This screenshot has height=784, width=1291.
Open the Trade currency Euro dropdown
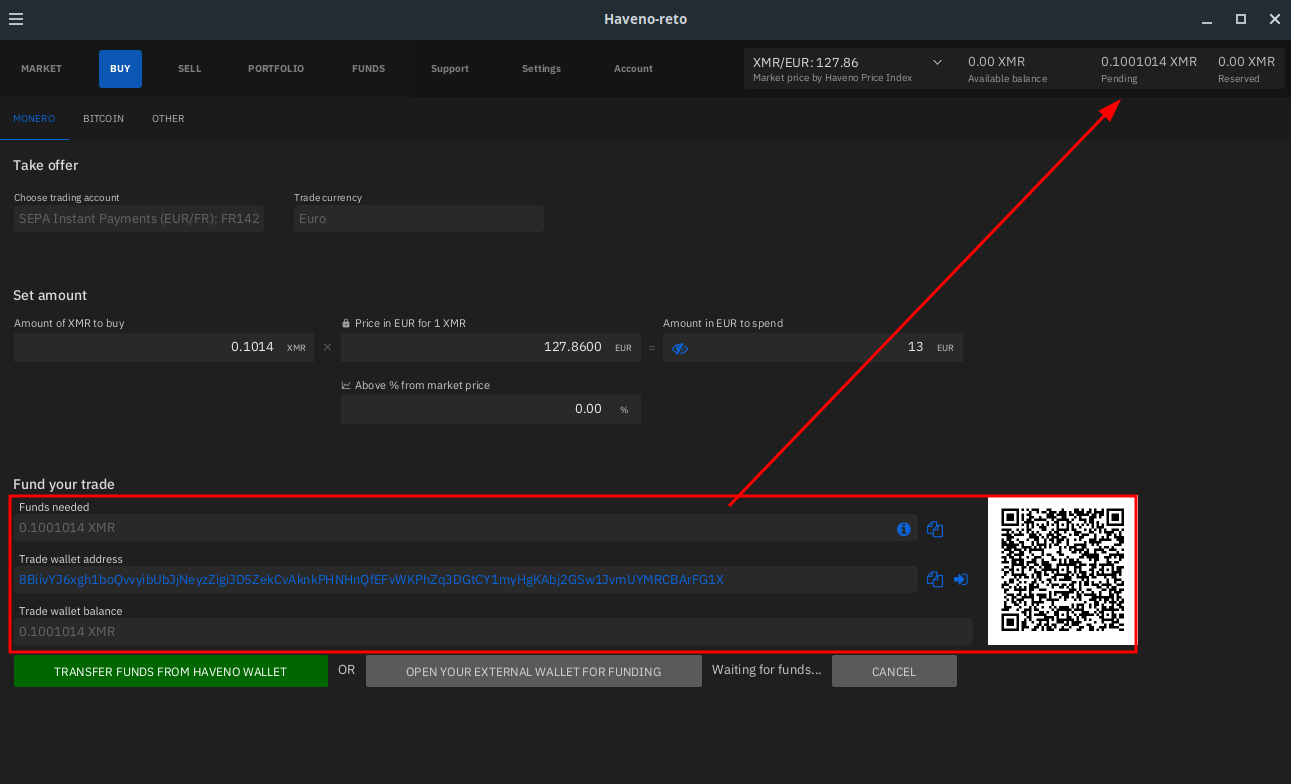(x=418, y=219)
